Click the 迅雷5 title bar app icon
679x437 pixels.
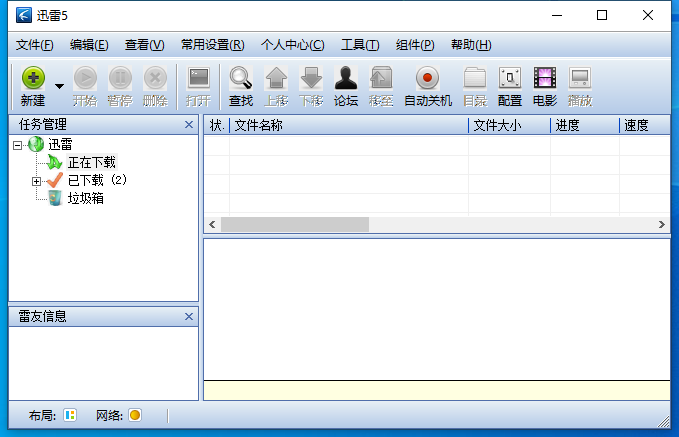tap(24, 15)
